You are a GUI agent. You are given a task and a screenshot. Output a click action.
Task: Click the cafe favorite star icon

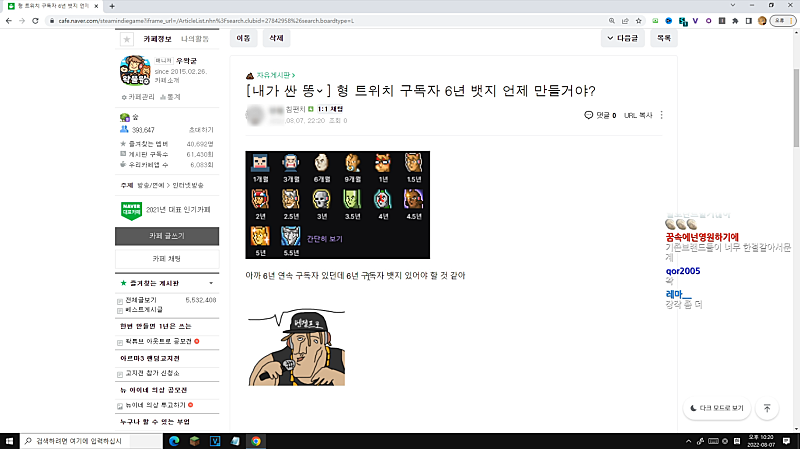tap(126, 39)
